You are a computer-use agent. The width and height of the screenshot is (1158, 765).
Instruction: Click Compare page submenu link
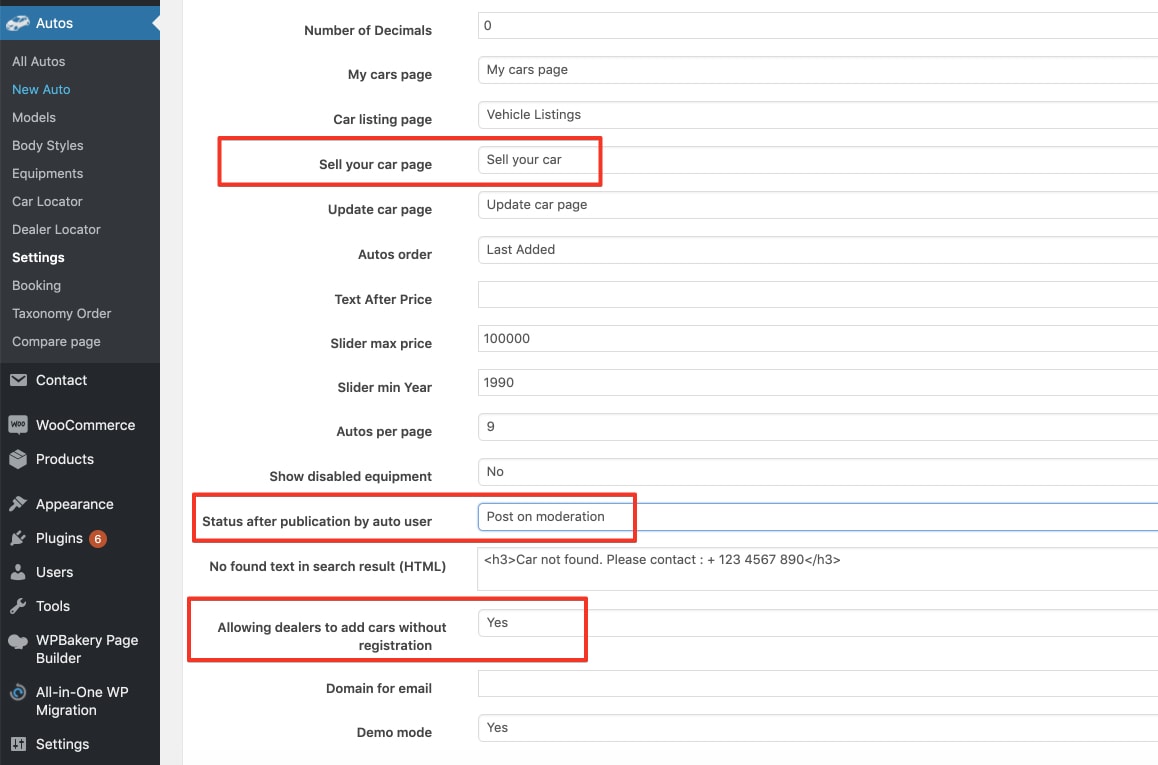(x=56, y=342)
